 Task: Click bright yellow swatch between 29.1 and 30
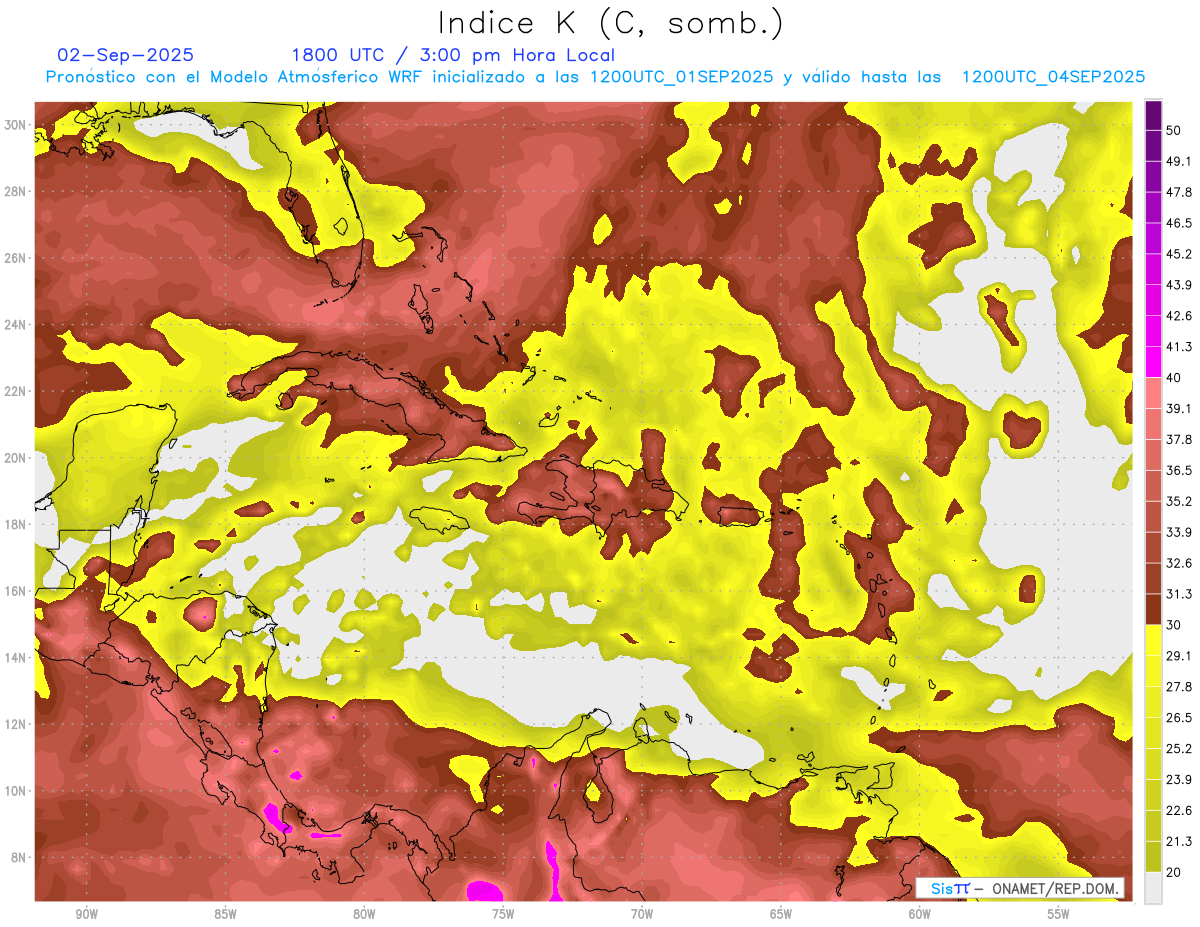click(x=1153, y=640)
